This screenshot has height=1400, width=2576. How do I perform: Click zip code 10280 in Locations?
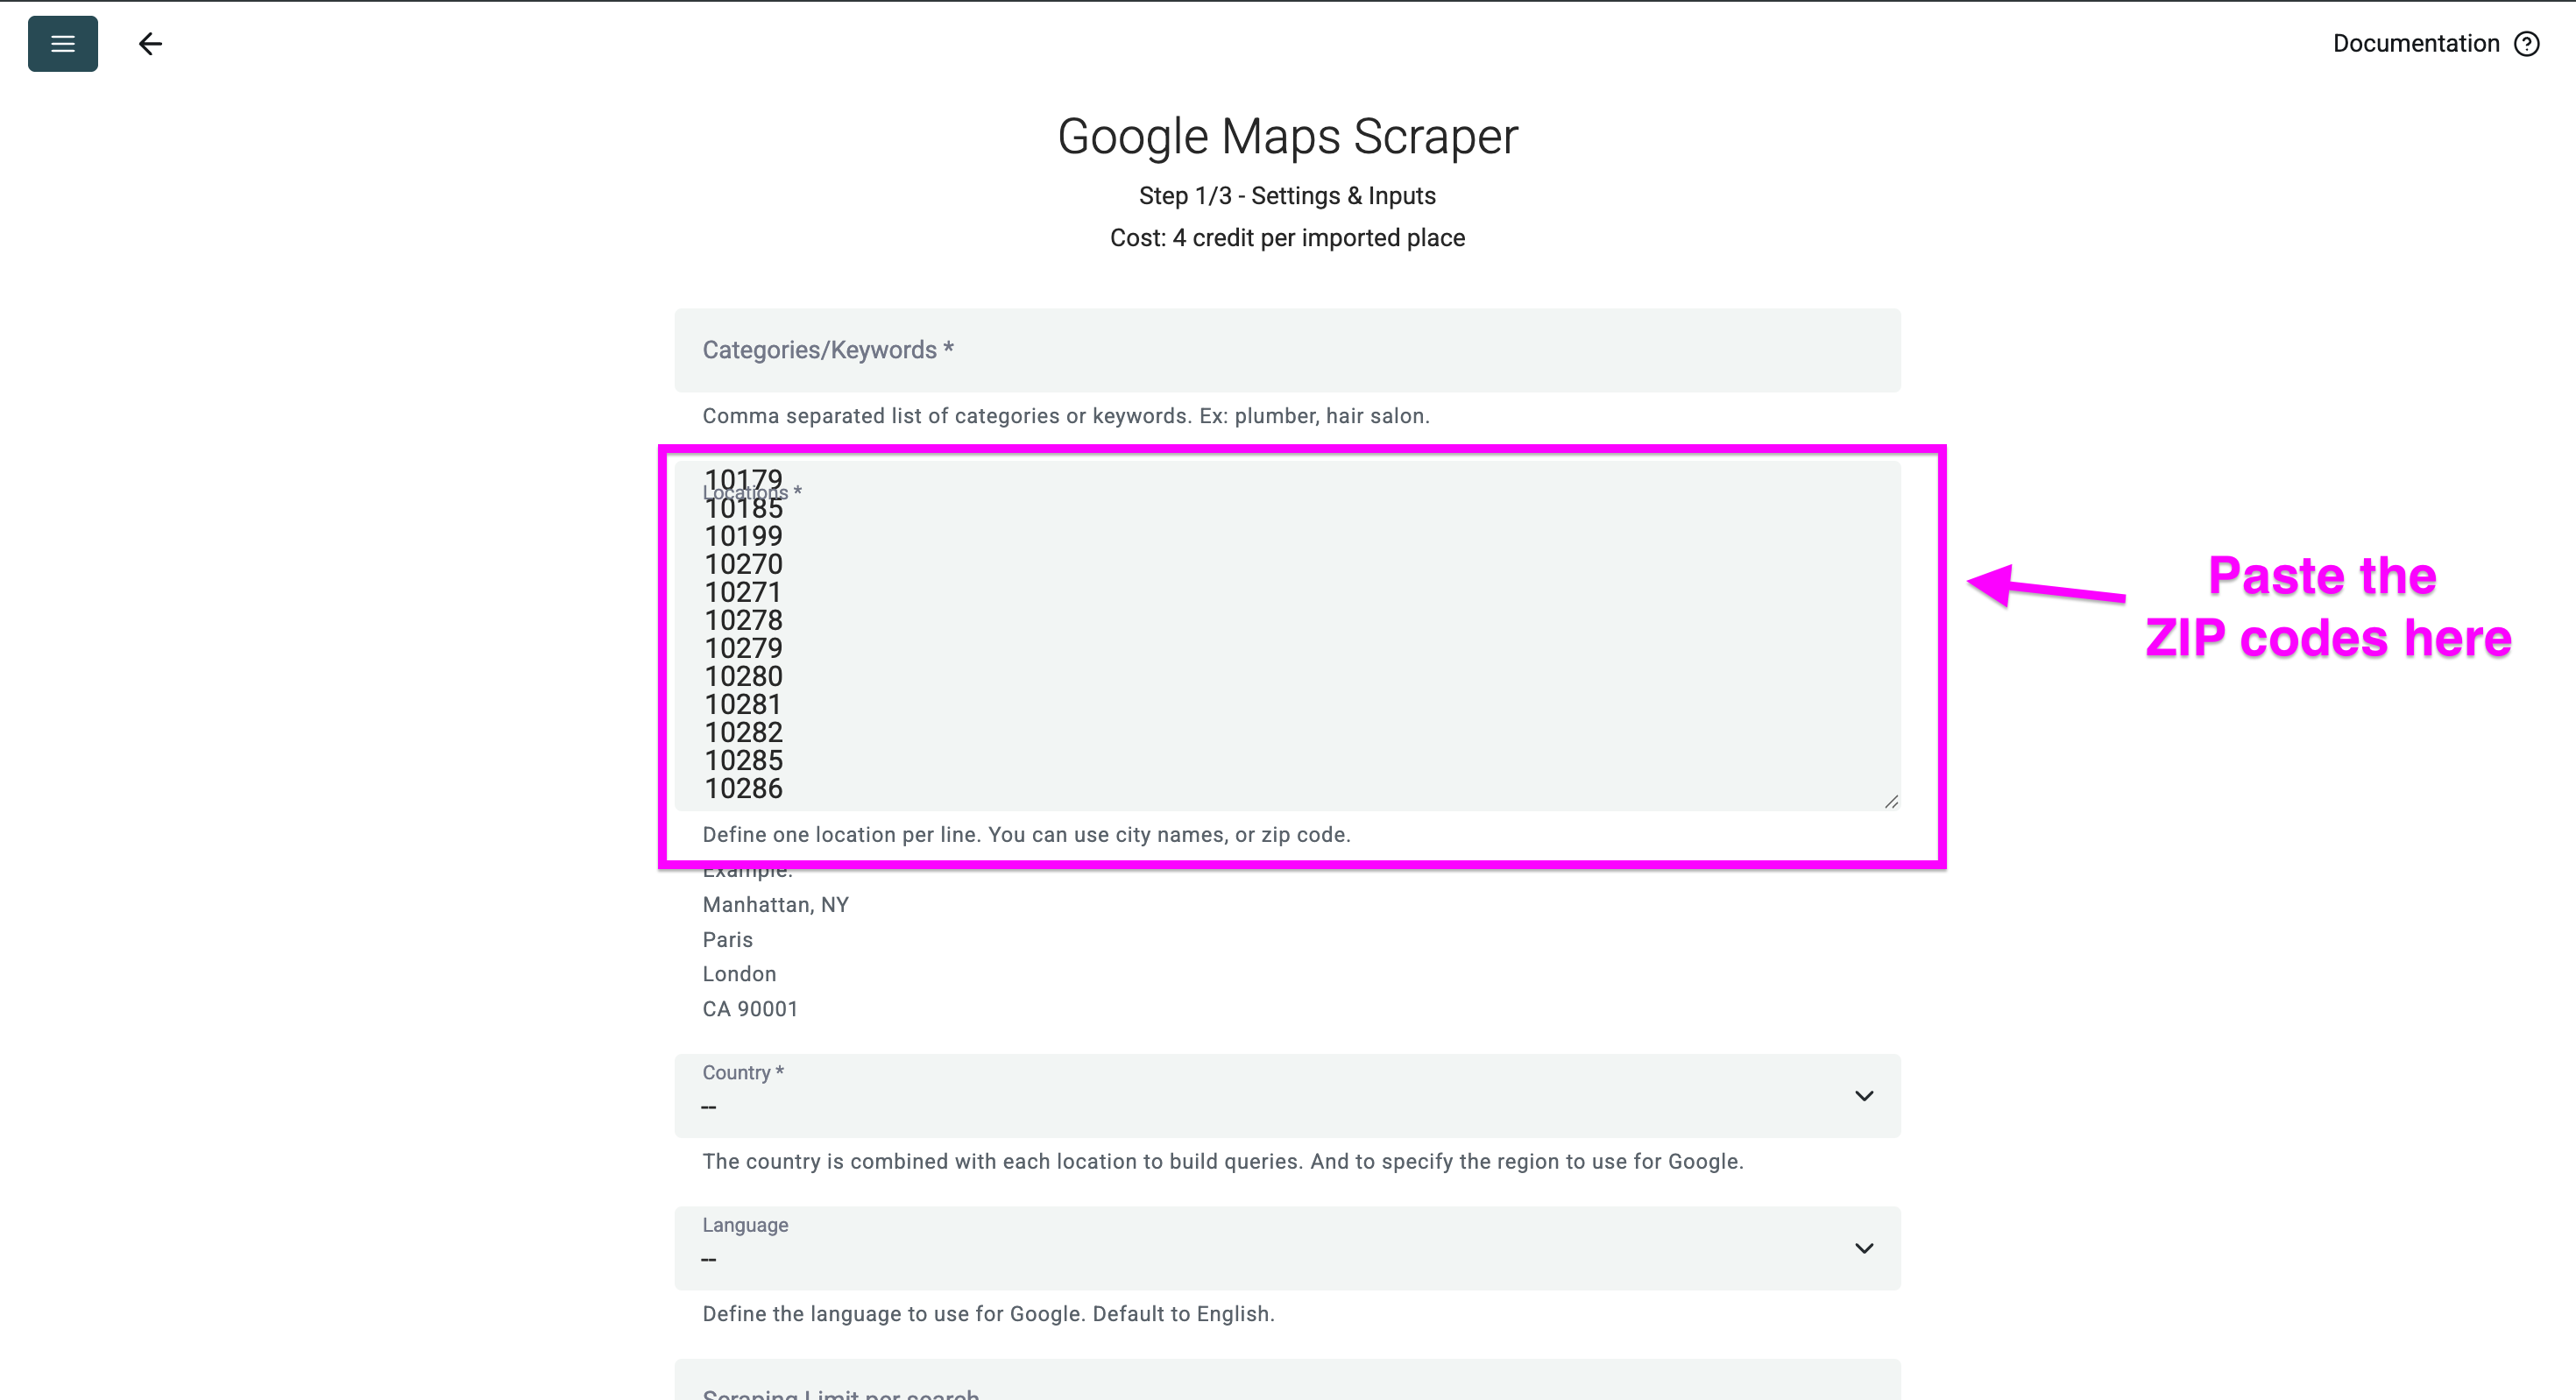pos(743,677)
